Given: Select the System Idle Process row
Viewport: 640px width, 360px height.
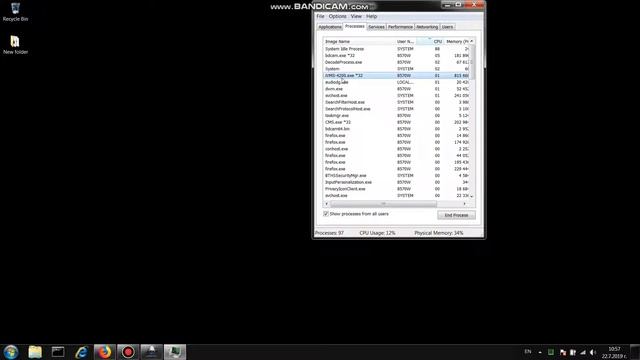Looking at the screenshot, I should tap(396, 49).
